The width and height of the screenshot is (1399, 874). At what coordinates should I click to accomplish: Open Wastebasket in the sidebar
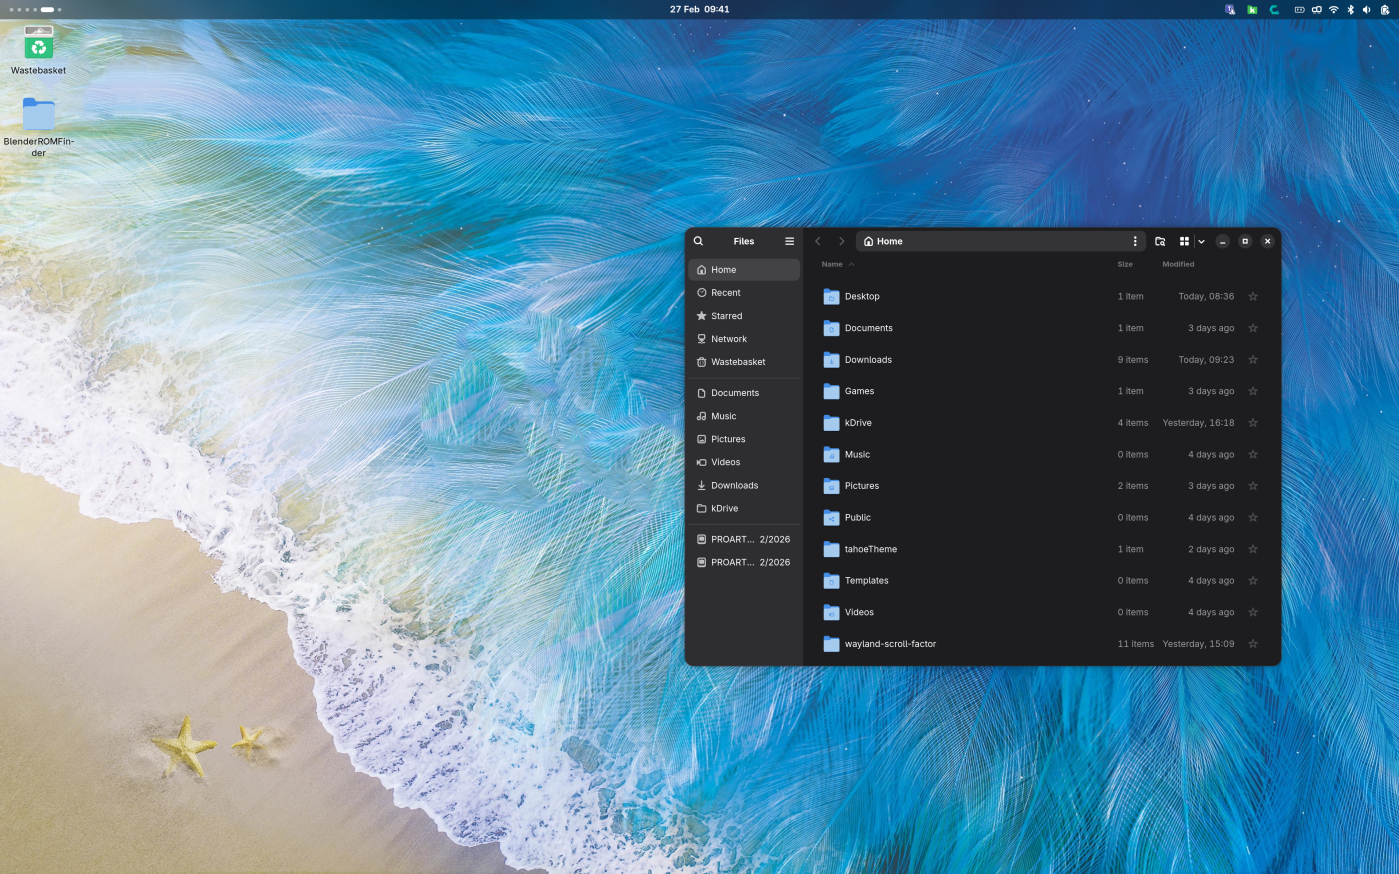pyautogui.click(x=738, y=362)
